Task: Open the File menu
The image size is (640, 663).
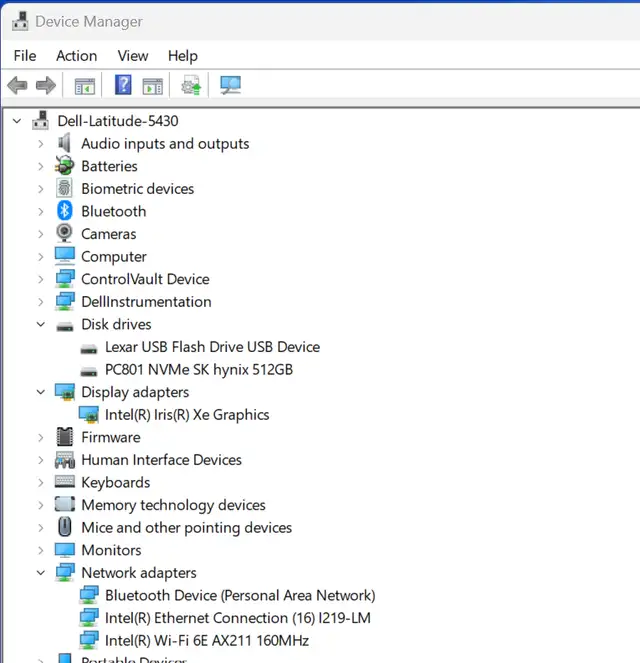Action: 25,56
